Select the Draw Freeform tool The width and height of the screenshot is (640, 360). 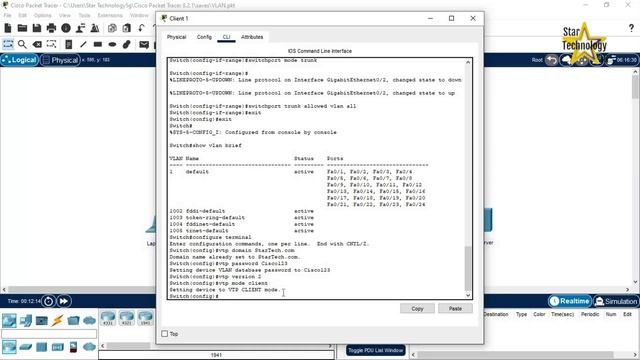tap(127, 44)
